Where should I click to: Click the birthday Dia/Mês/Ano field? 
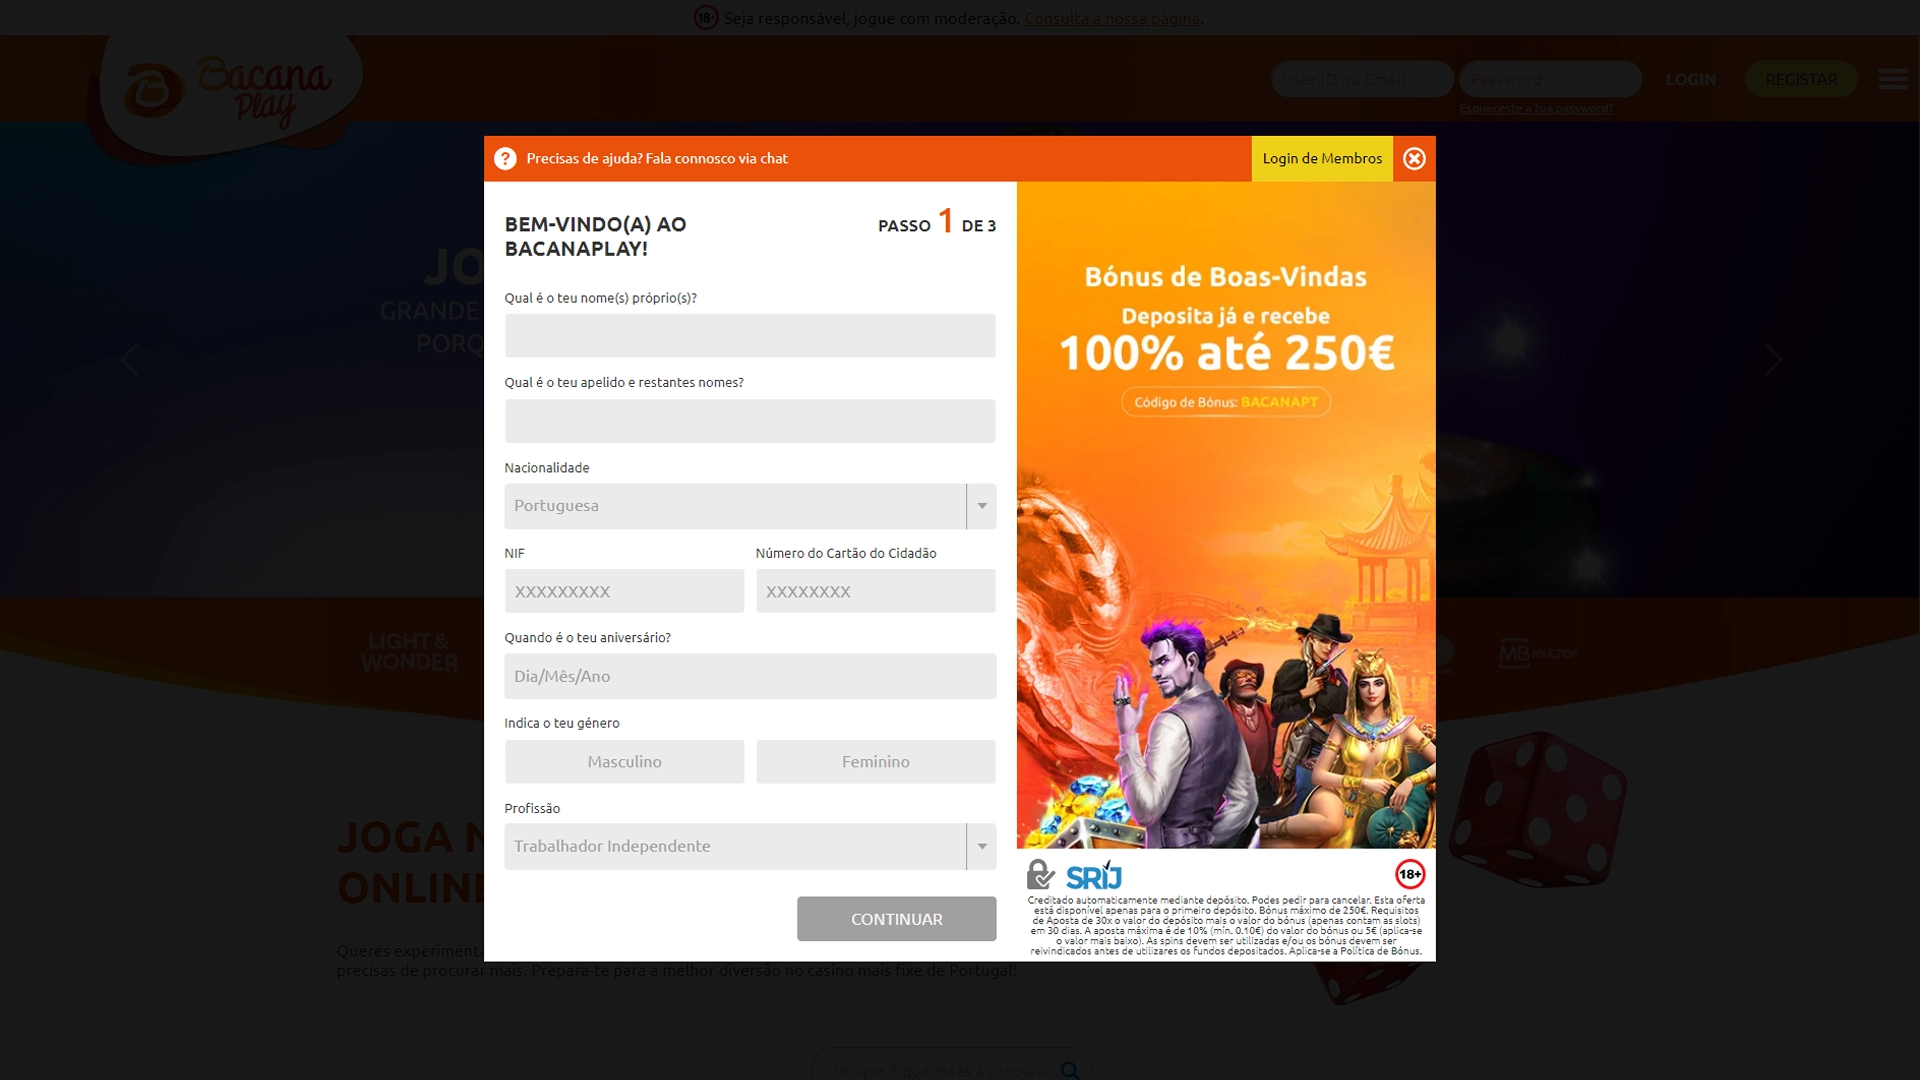tap(750, 676)
